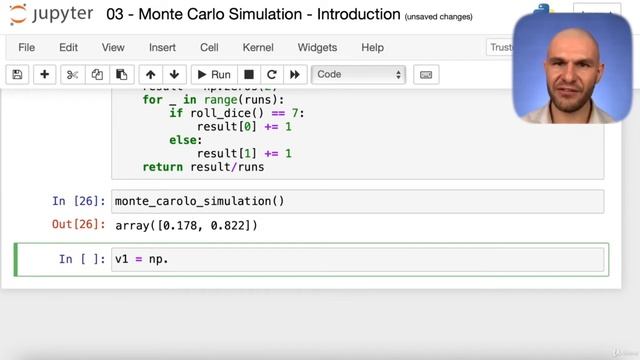Viewport: 640px width, 360px height.
Task: Open the Insert menu
Action: (162, 48)
